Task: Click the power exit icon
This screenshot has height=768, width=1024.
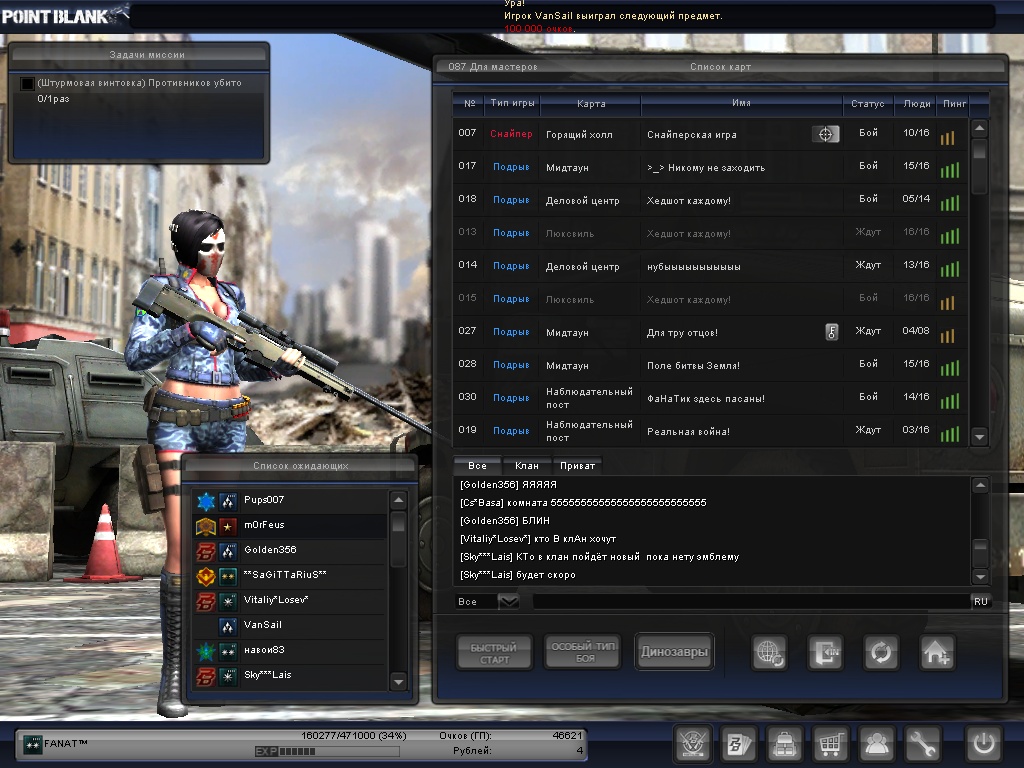Action: 983,745
